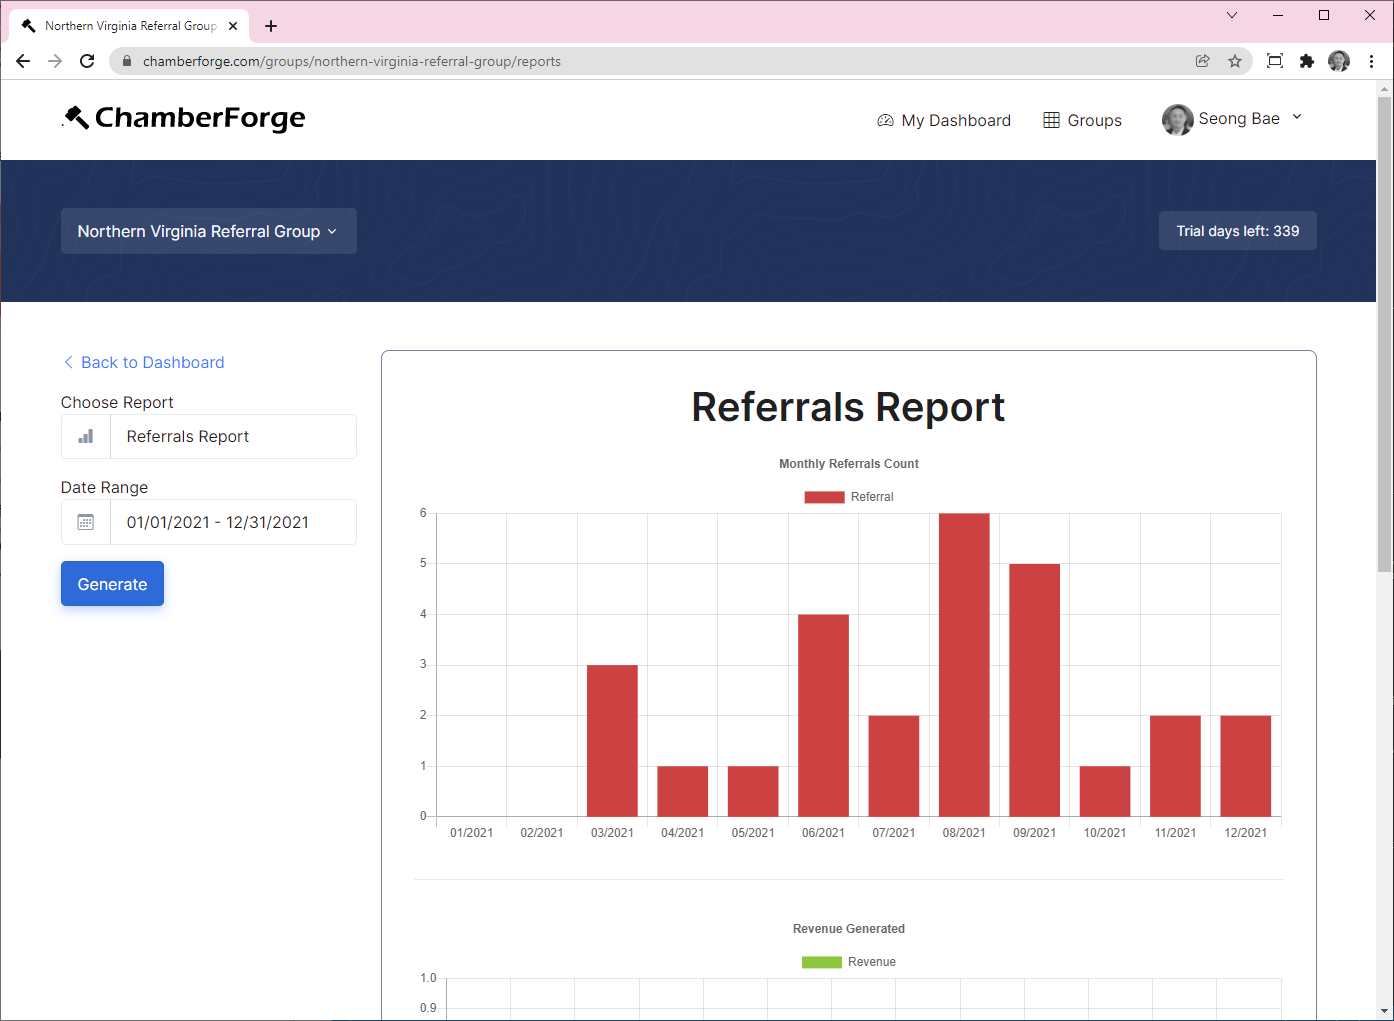Expand the Seong Bae account menu
The image size is (1394, 1021).
(x=1232, y=118)
